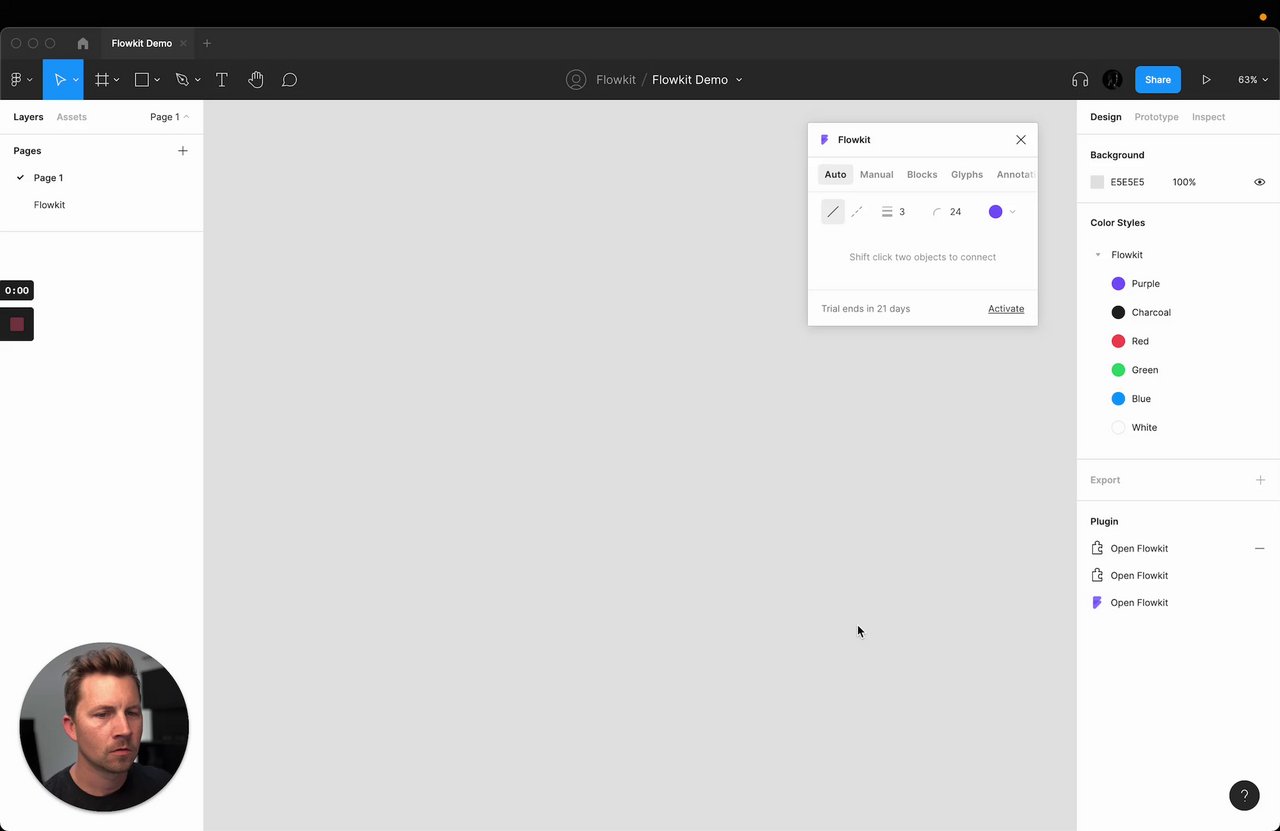The image size is (1280, 831).
Task: Toggle background visibility eye icon
Action: (1260, 182)
